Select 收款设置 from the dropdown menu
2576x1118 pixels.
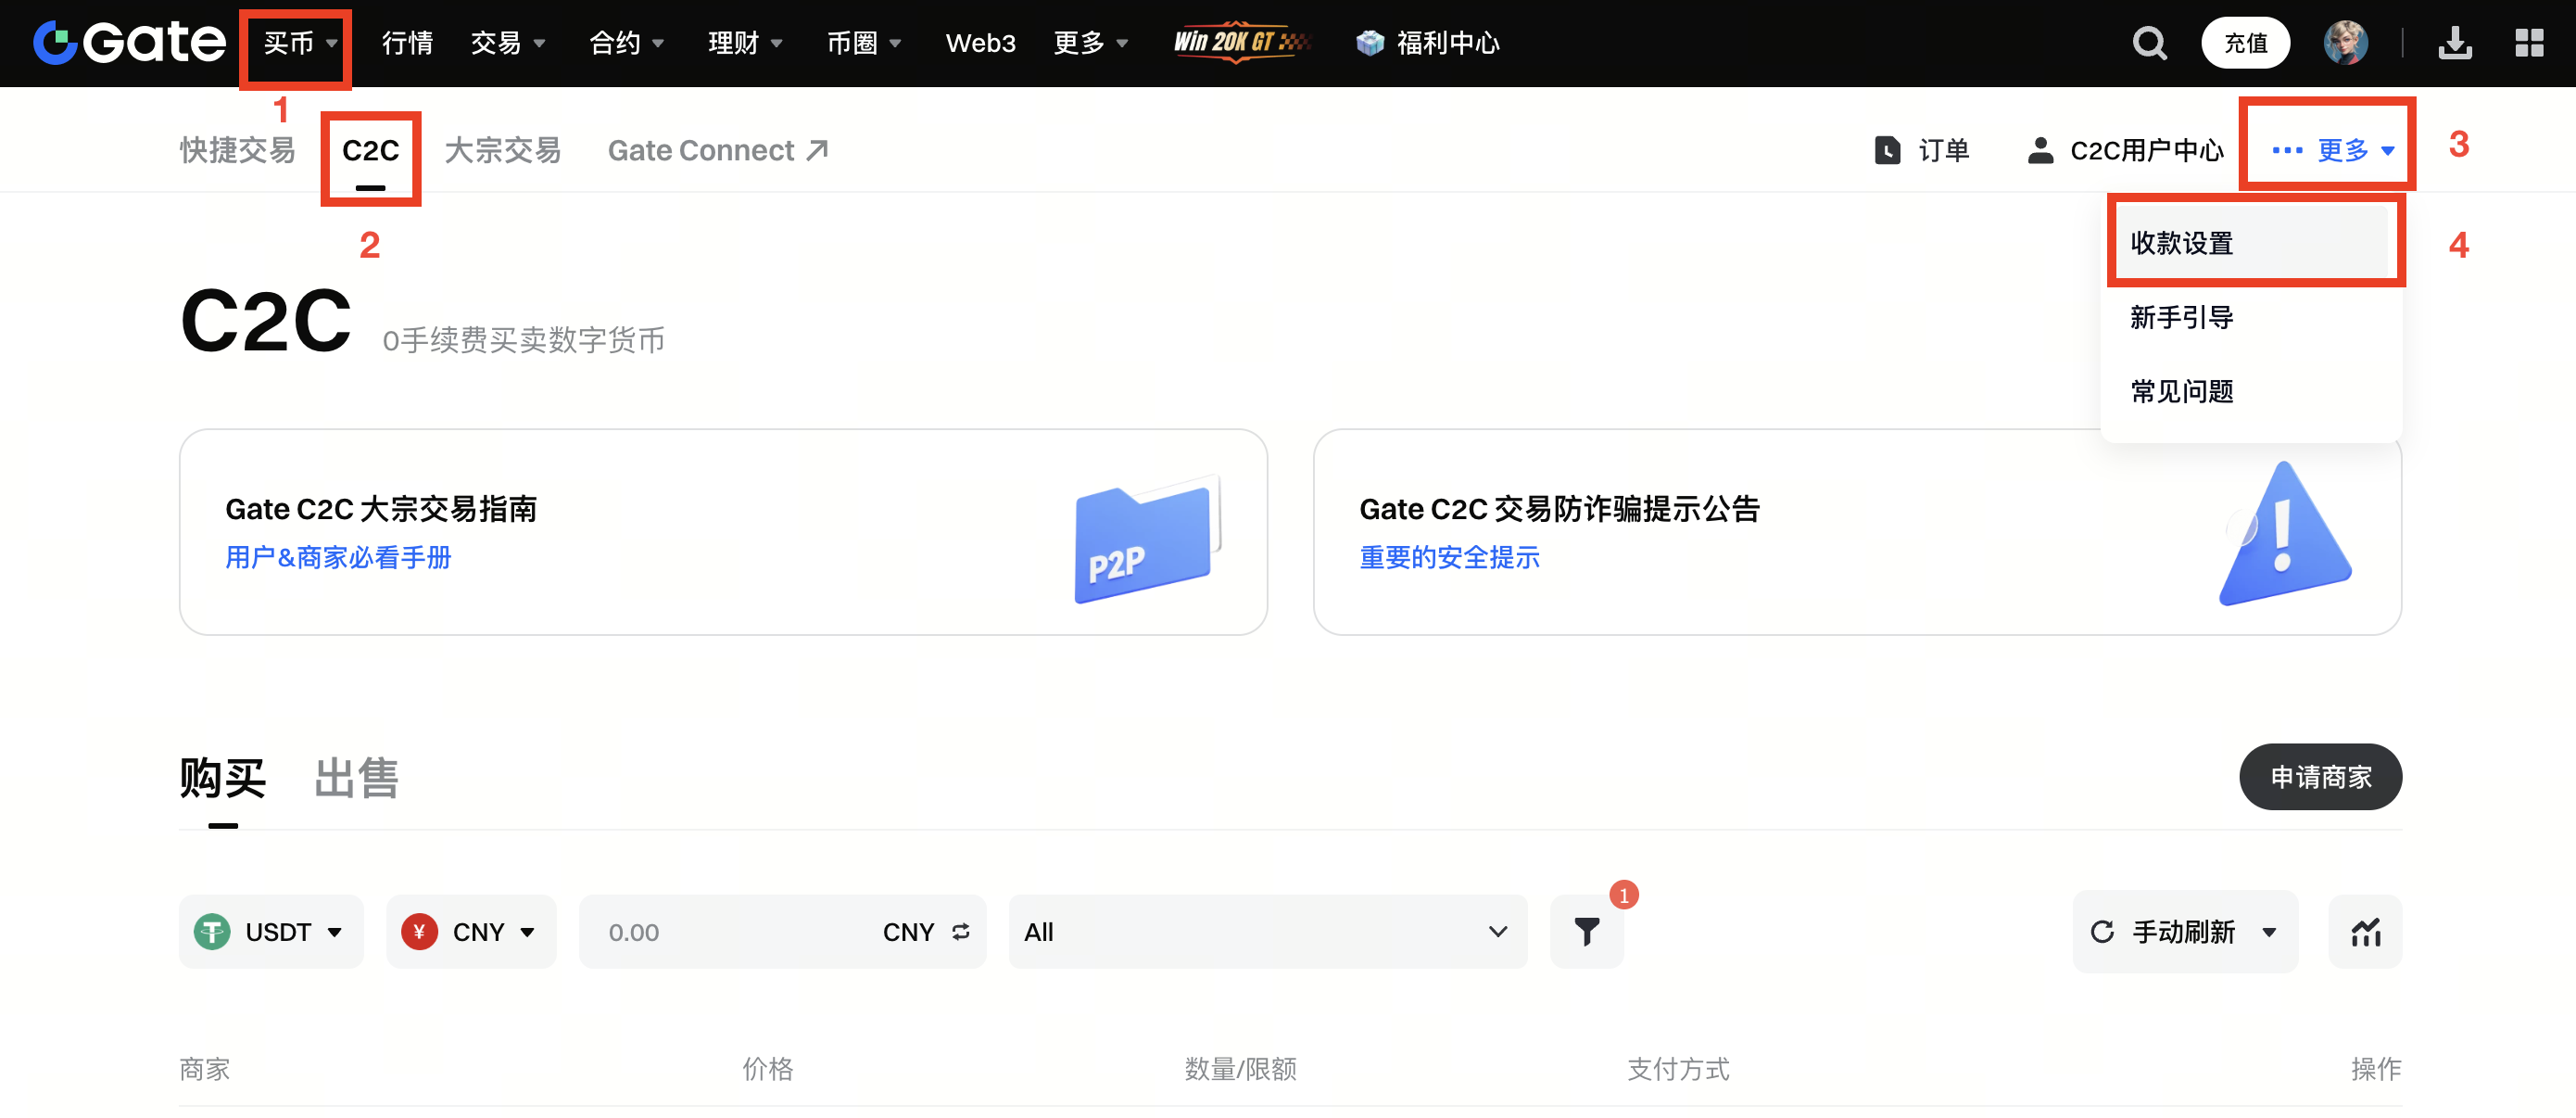click(2181, 243)
